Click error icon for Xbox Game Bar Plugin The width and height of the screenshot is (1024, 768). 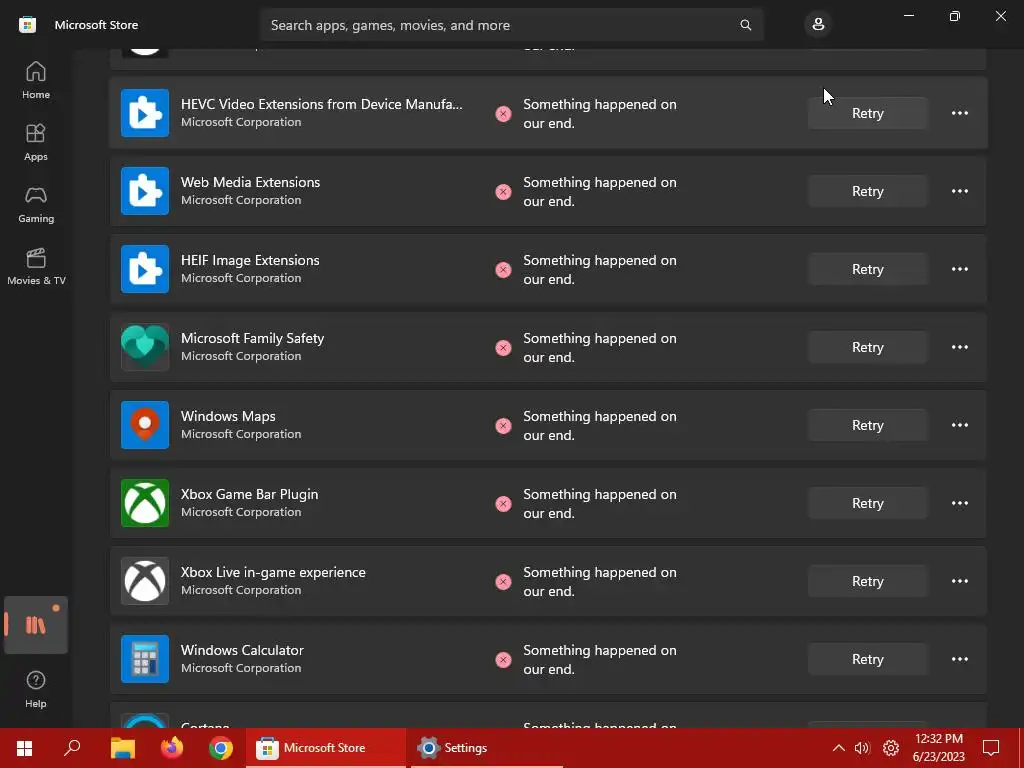pyautogui.click(x=503, y=504)
